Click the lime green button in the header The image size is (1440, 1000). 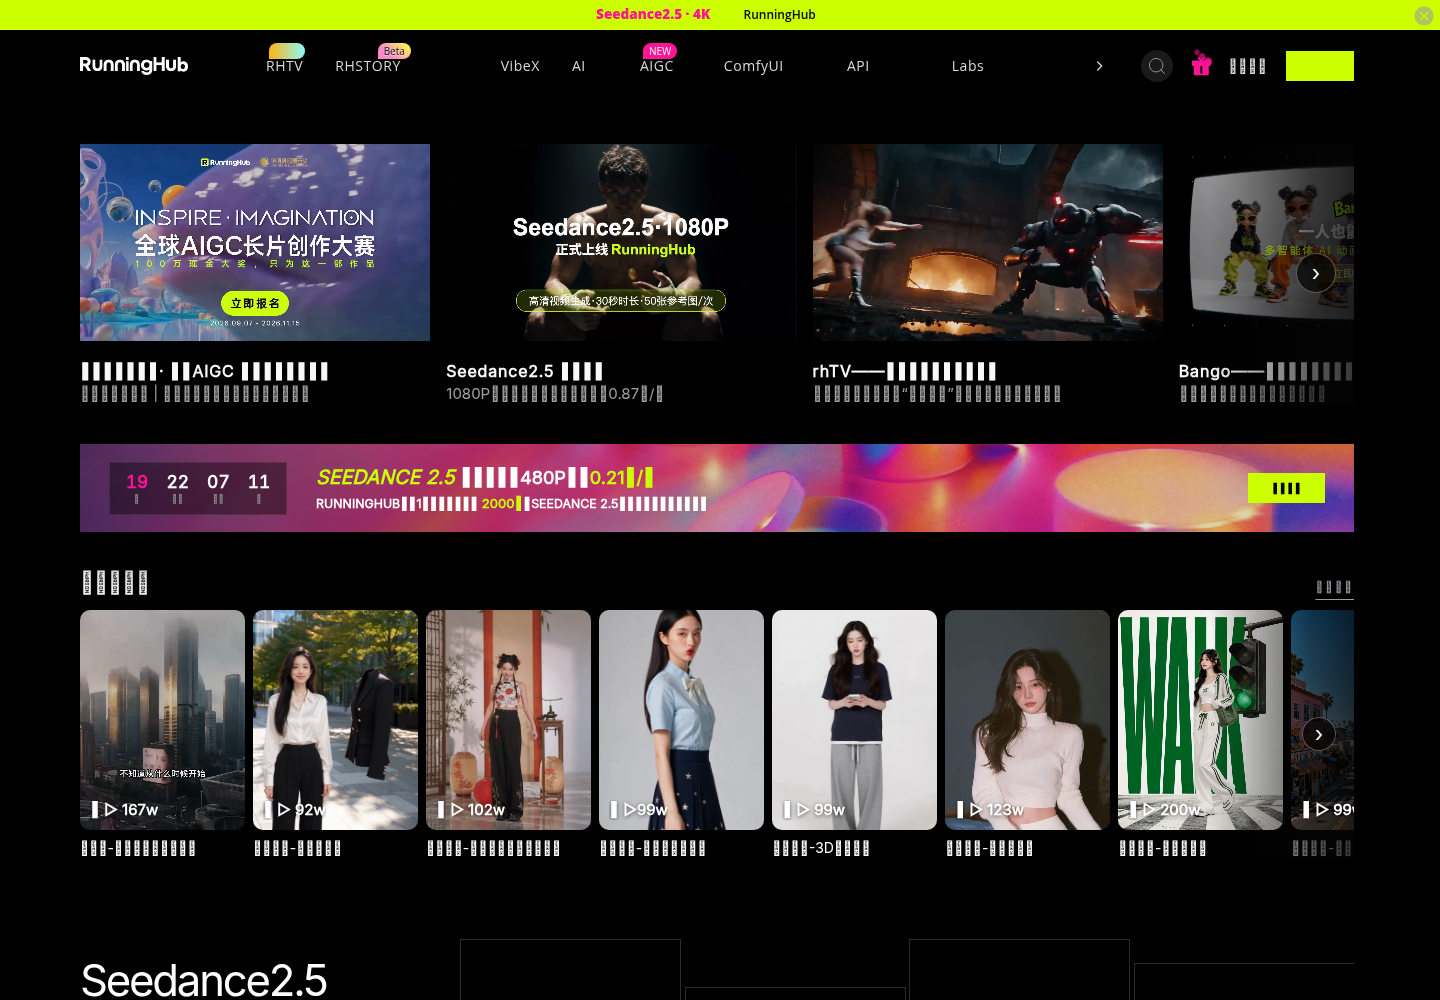(1320, 66)
